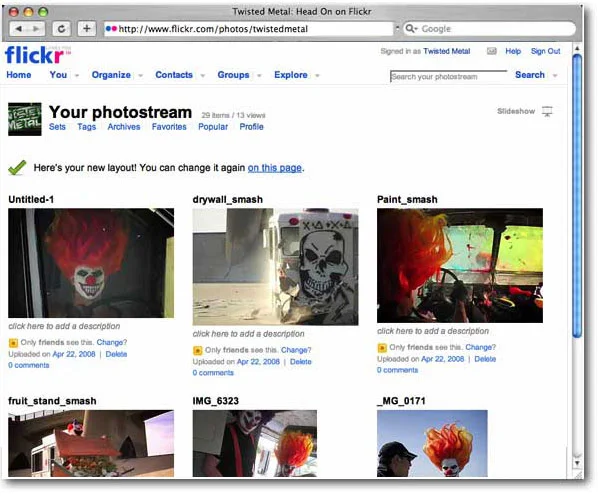Click the Twisted Metal buddy icon
The height and width of the screenshot is (504, 598).
(25, 119)
